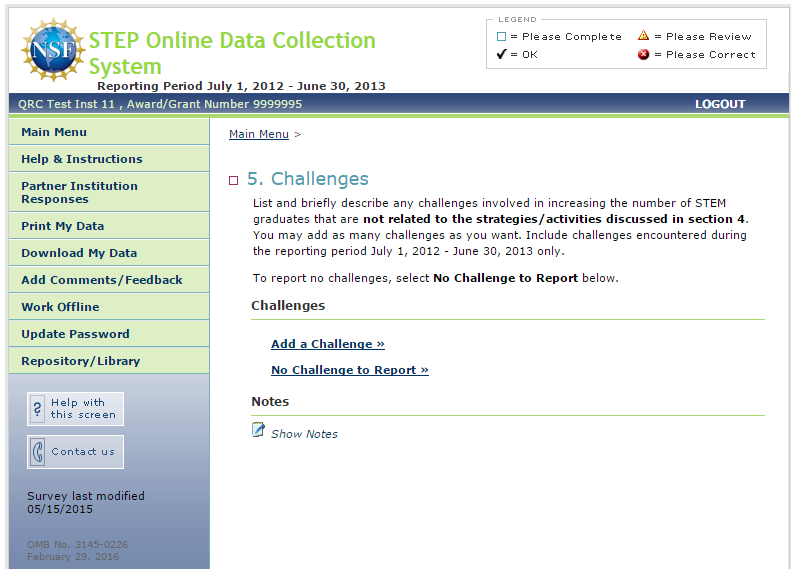Screen dimensions: 799x569
Task: Click the question mark help icon
Action: click(x=38, y=408)
